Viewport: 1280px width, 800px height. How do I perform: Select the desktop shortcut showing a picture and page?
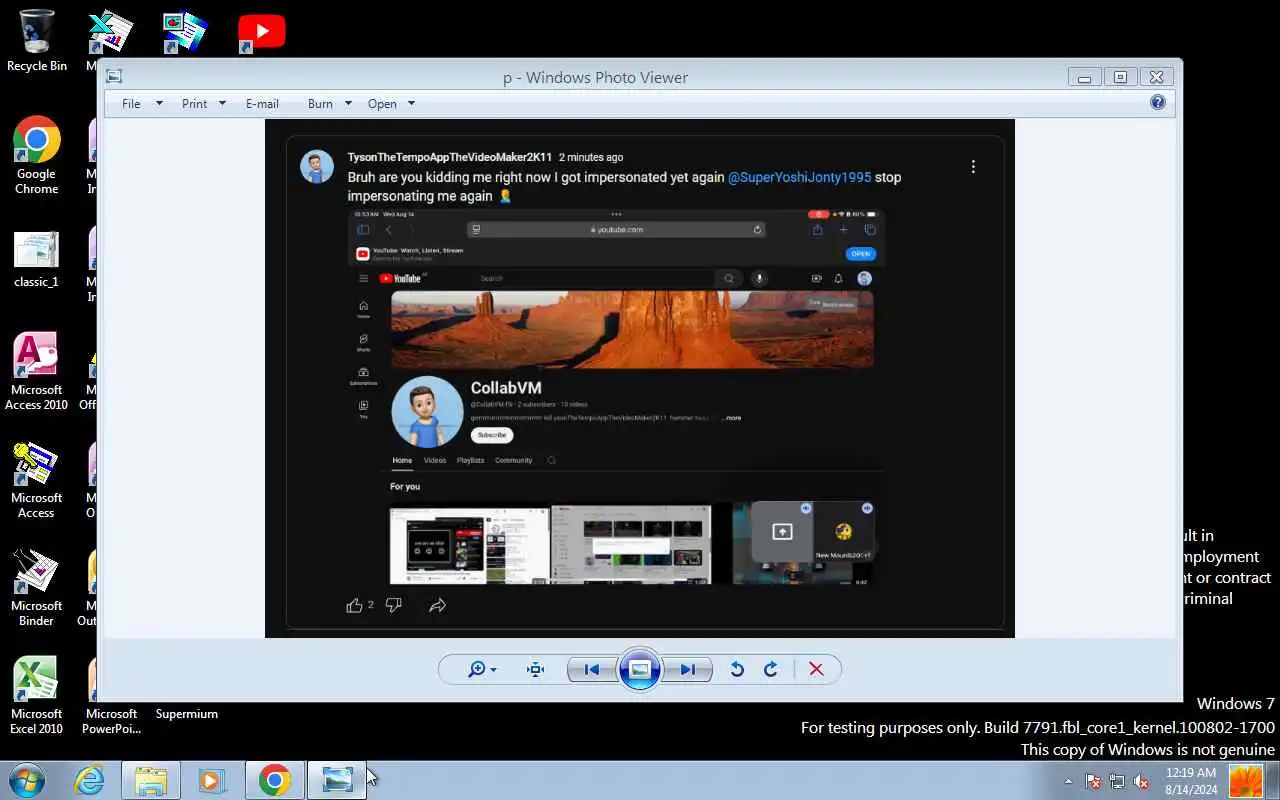pyautogui.click(x=185, y=32)
